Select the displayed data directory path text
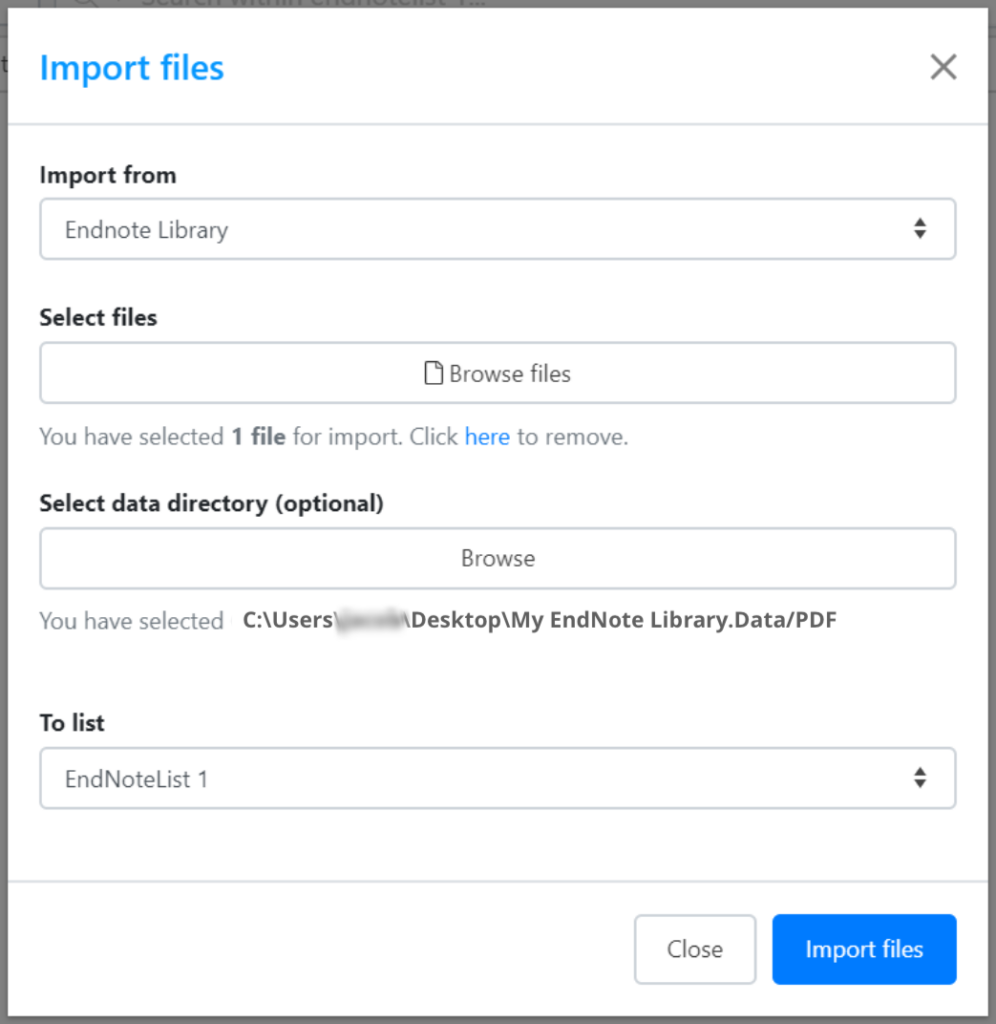 click(x=538, y=620)
